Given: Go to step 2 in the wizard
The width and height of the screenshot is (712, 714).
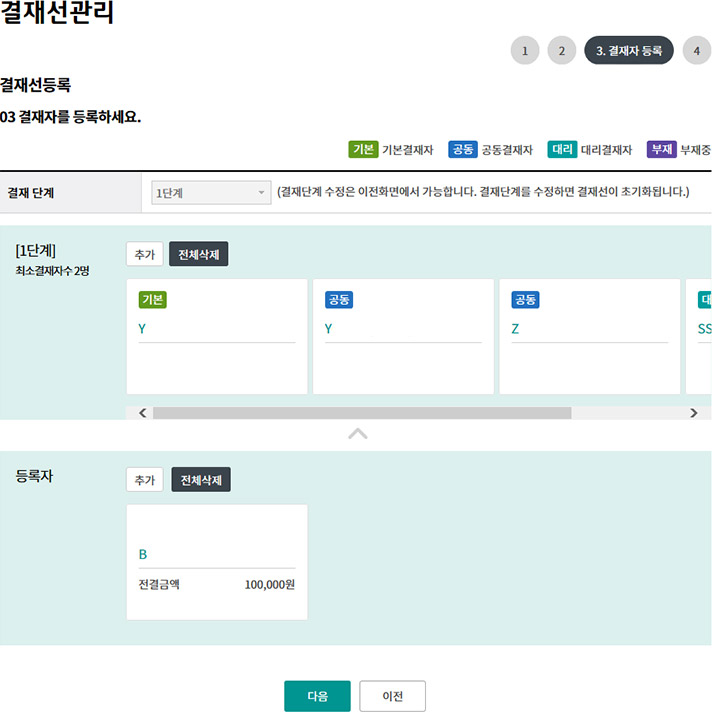Looking at the screenshot, I should click(562, 50).
